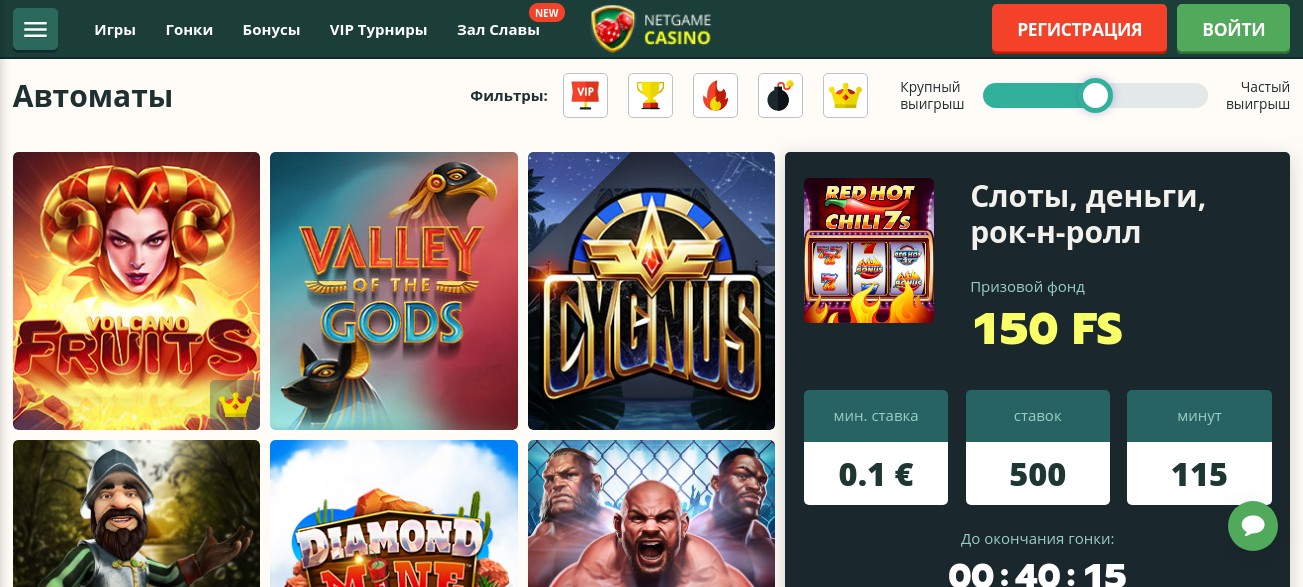
Task: Launch Valley of the Gods slot
Action: (x=394, y=291)
